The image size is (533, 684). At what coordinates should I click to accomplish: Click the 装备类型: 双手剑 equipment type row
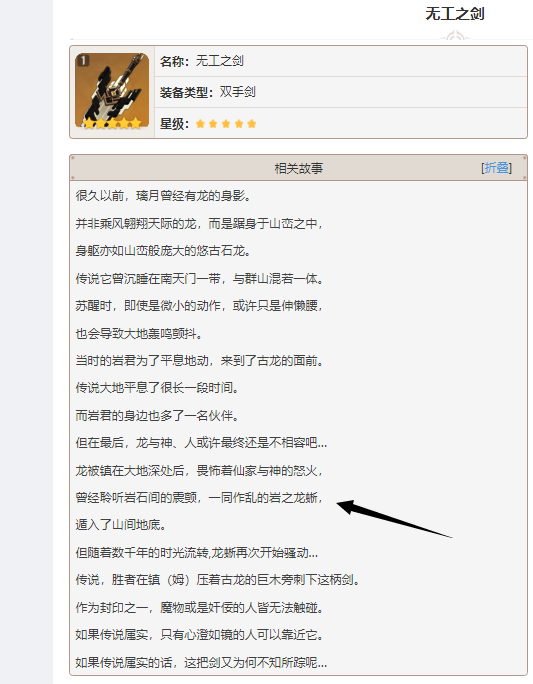point(341,92)
